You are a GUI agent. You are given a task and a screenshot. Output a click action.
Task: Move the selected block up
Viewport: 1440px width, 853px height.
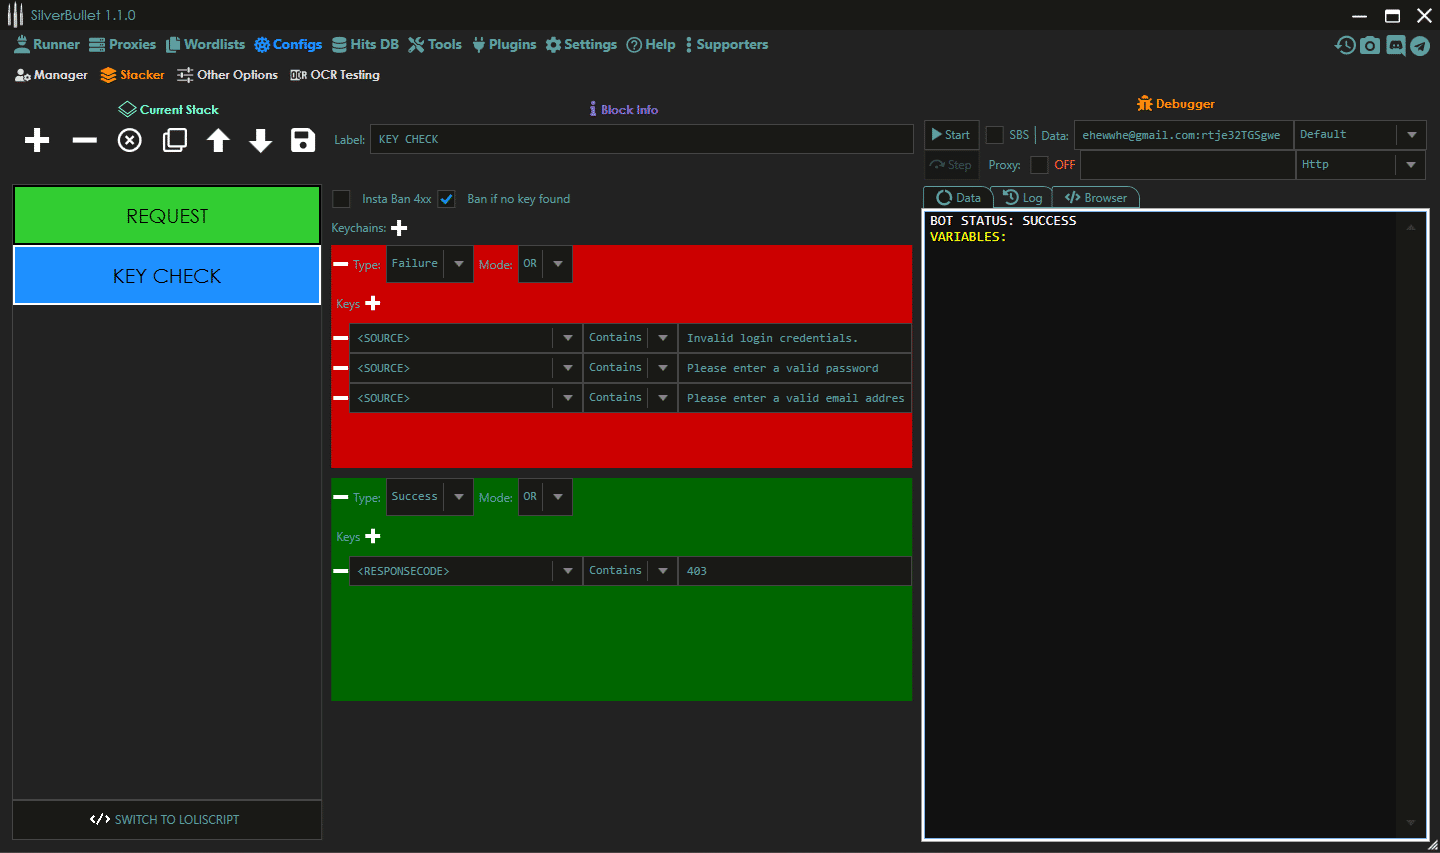(218, 140)
